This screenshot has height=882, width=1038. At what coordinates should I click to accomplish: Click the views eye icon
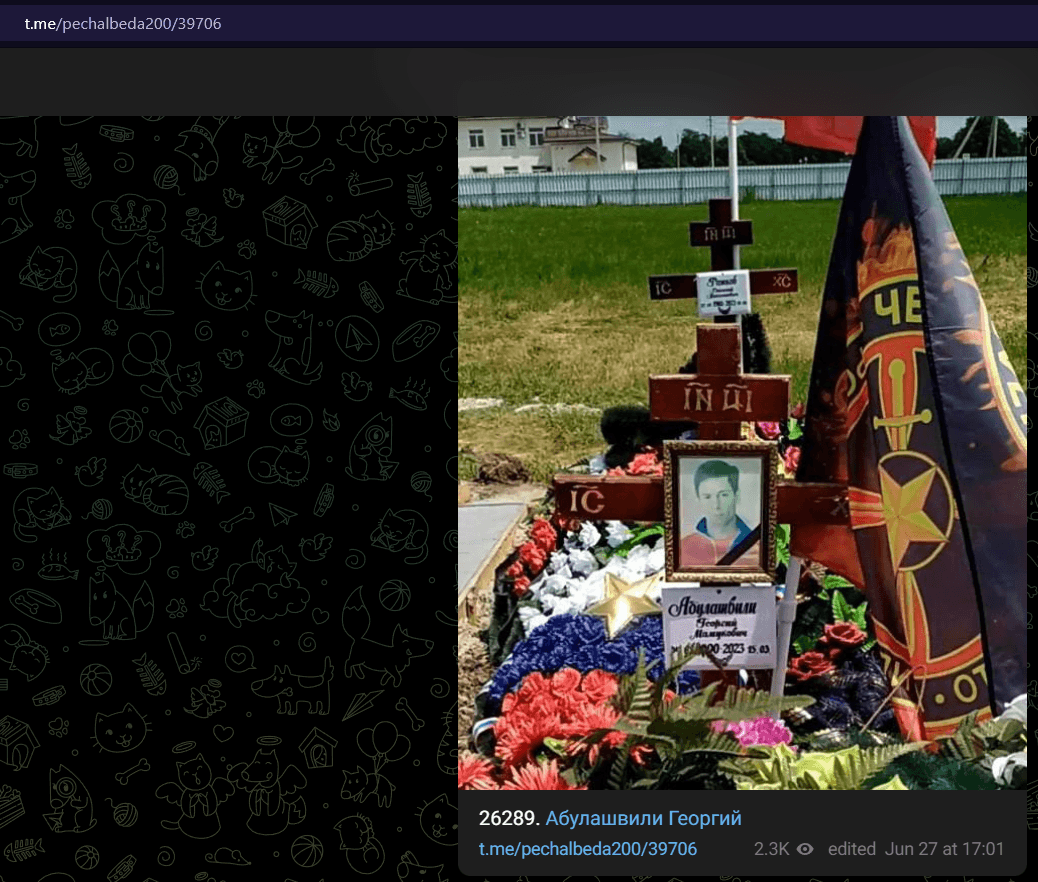805,849
